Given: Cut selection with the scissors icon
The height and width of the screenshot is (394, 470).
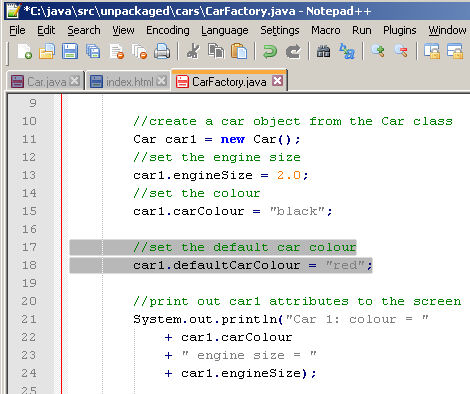Looking at the screenshot, I should pyautogui.click(x=193, y=52).
